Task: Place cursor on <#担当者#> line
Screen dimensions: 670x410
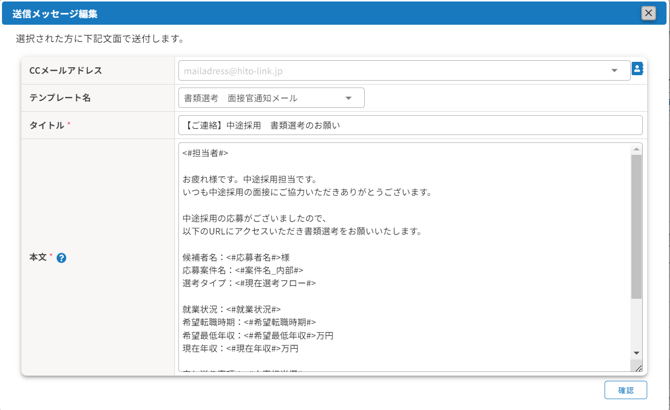Action: point(206,153)
